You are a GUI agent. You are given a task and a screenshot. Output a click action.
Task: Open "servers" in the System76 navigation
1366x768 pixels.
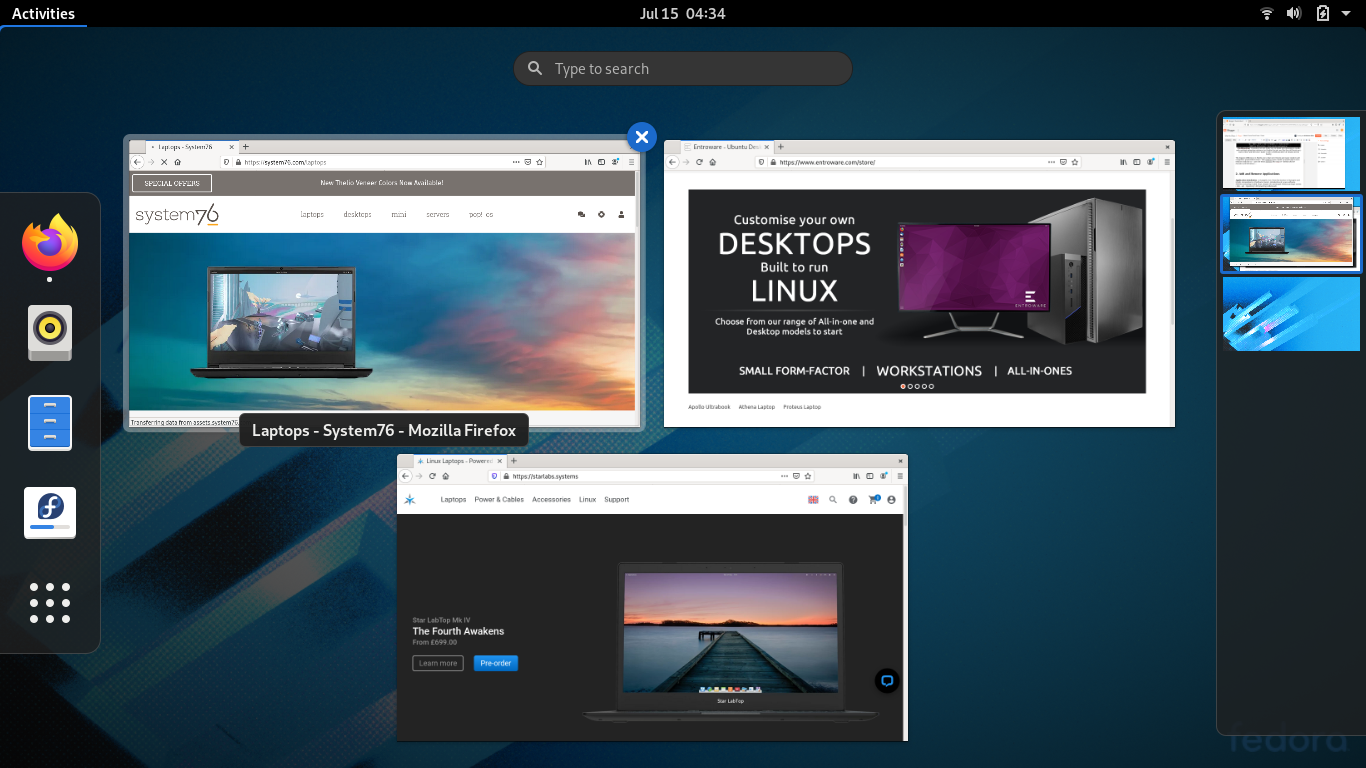[x=437, y=214]
